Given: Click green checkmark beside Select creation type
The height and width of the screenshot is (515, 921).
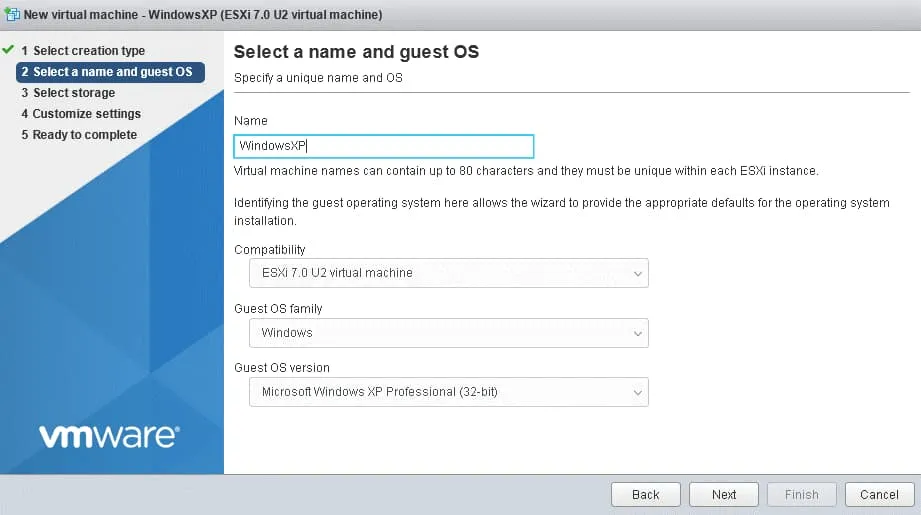Looking at the screenshot, I should pyautogui.click(x=9, y=50).
